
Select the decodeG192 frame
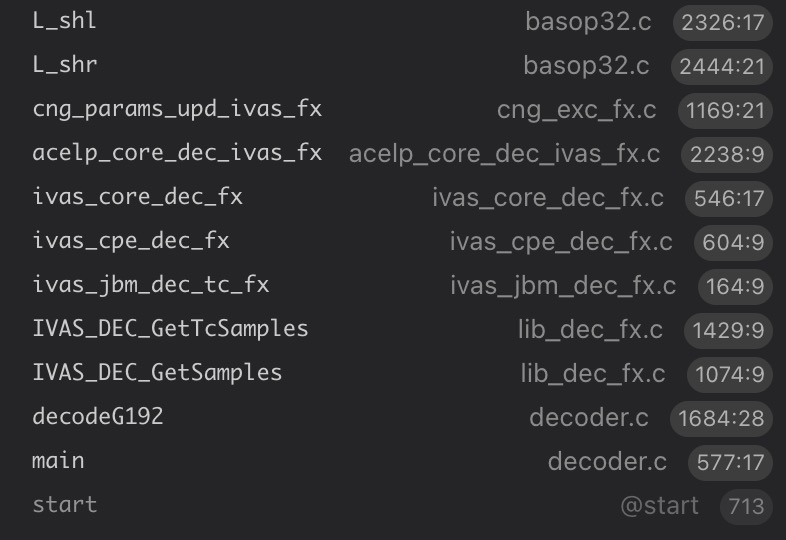(x=98, y=417)
